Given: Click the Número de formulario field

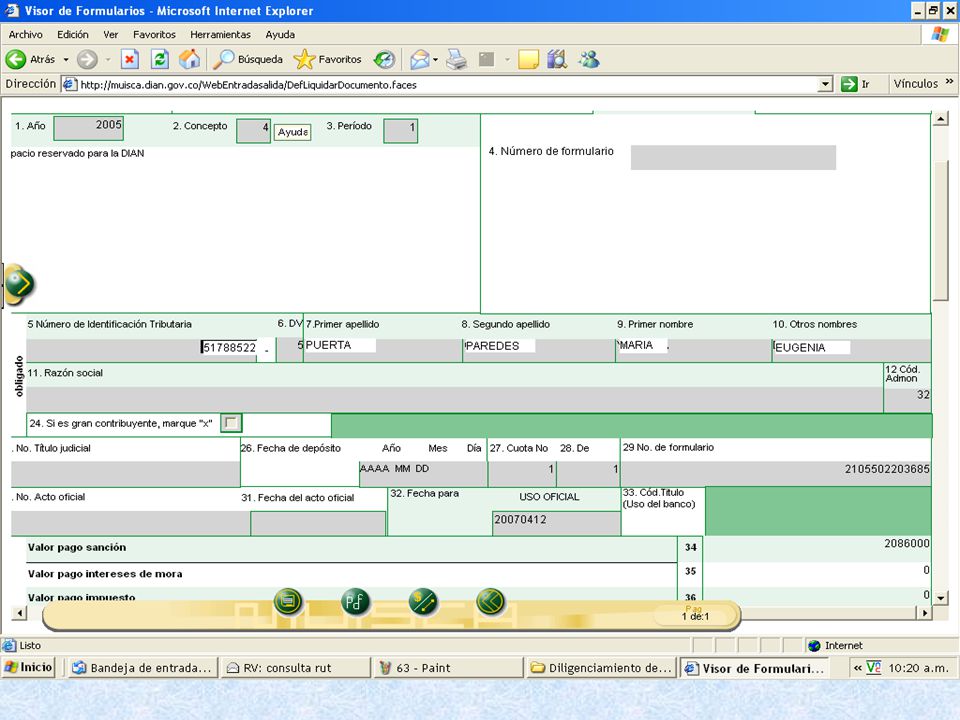Looking at the screenshot, I should coord(733,157).
